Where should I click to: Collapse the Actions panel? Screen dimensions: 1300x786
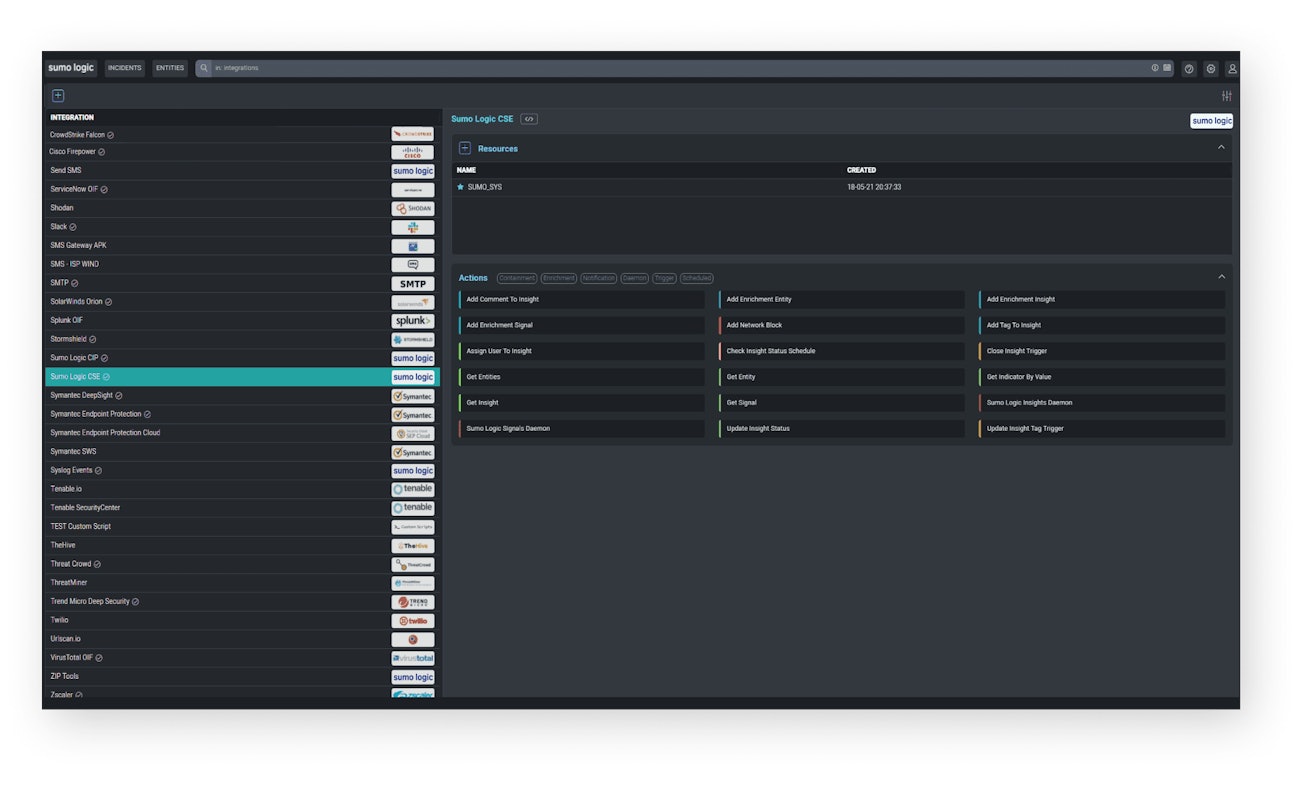(1221, 277)
